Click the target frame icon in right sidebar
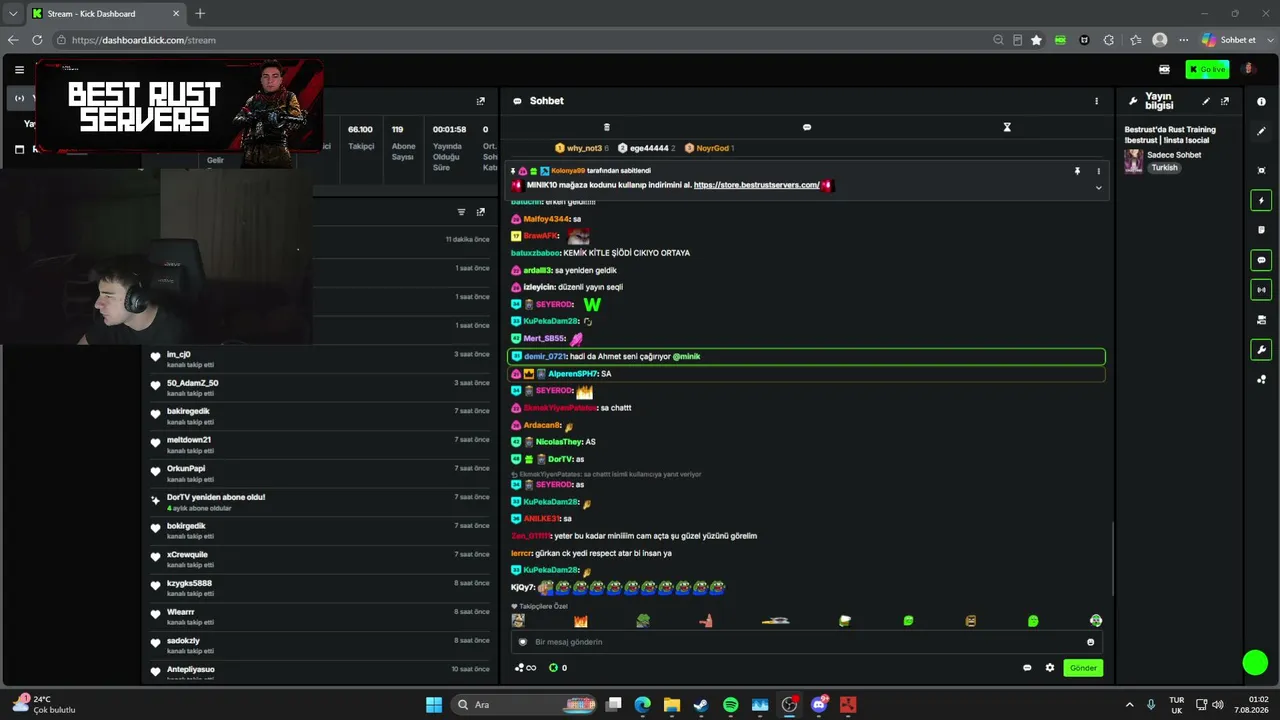The width and height of the screenshot is (1280, 720). click(x=1261, y=170)
